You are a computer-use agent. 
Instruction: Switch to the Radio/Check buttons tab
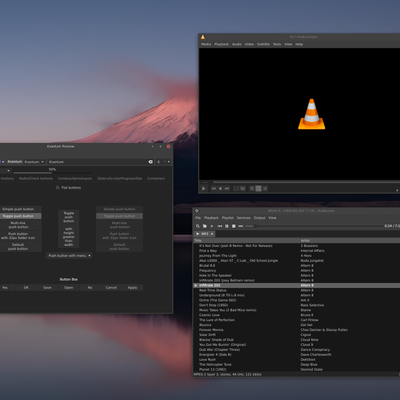36,178
